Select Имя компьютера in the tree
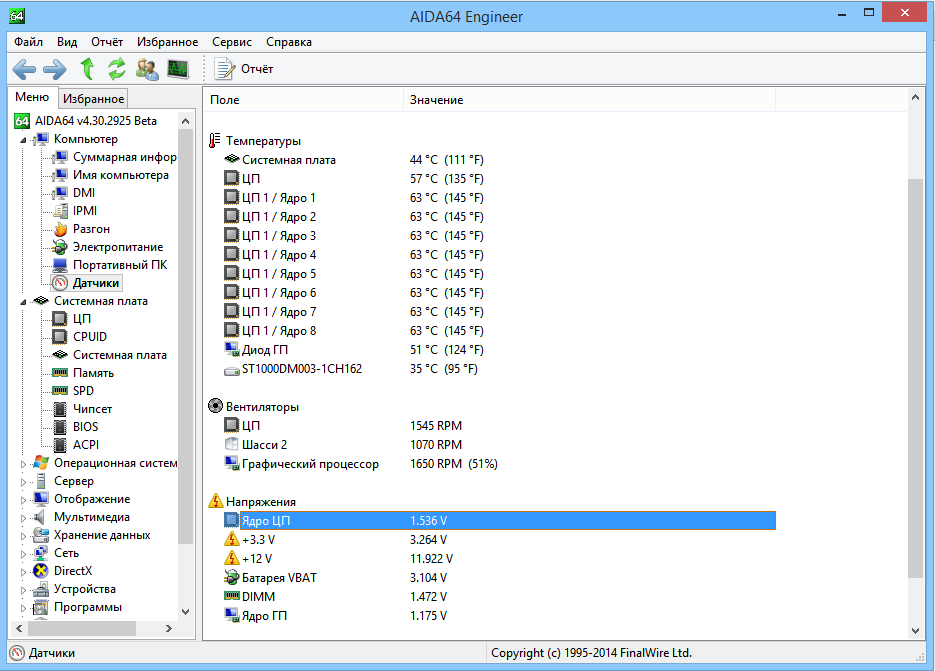 coord(120,175)
